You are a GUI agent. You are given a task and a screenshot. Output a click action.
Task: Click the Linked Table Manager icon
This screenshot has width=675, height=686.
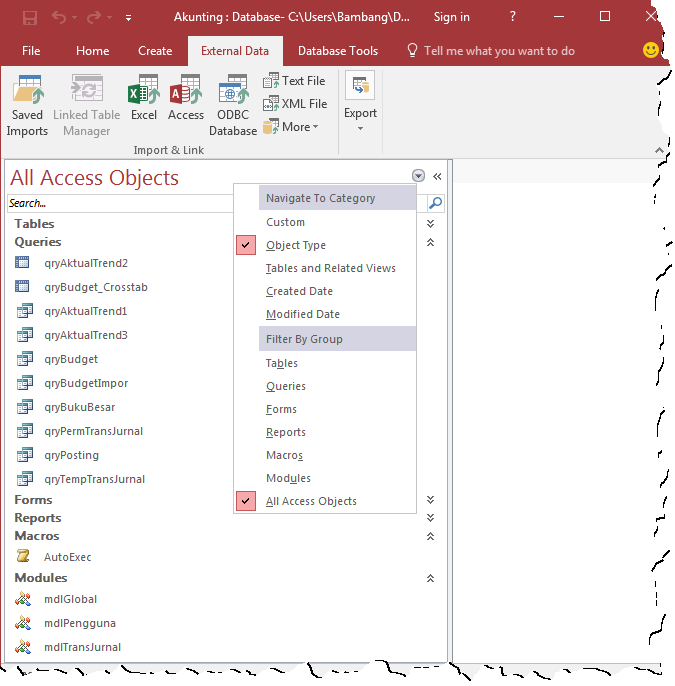87,88
